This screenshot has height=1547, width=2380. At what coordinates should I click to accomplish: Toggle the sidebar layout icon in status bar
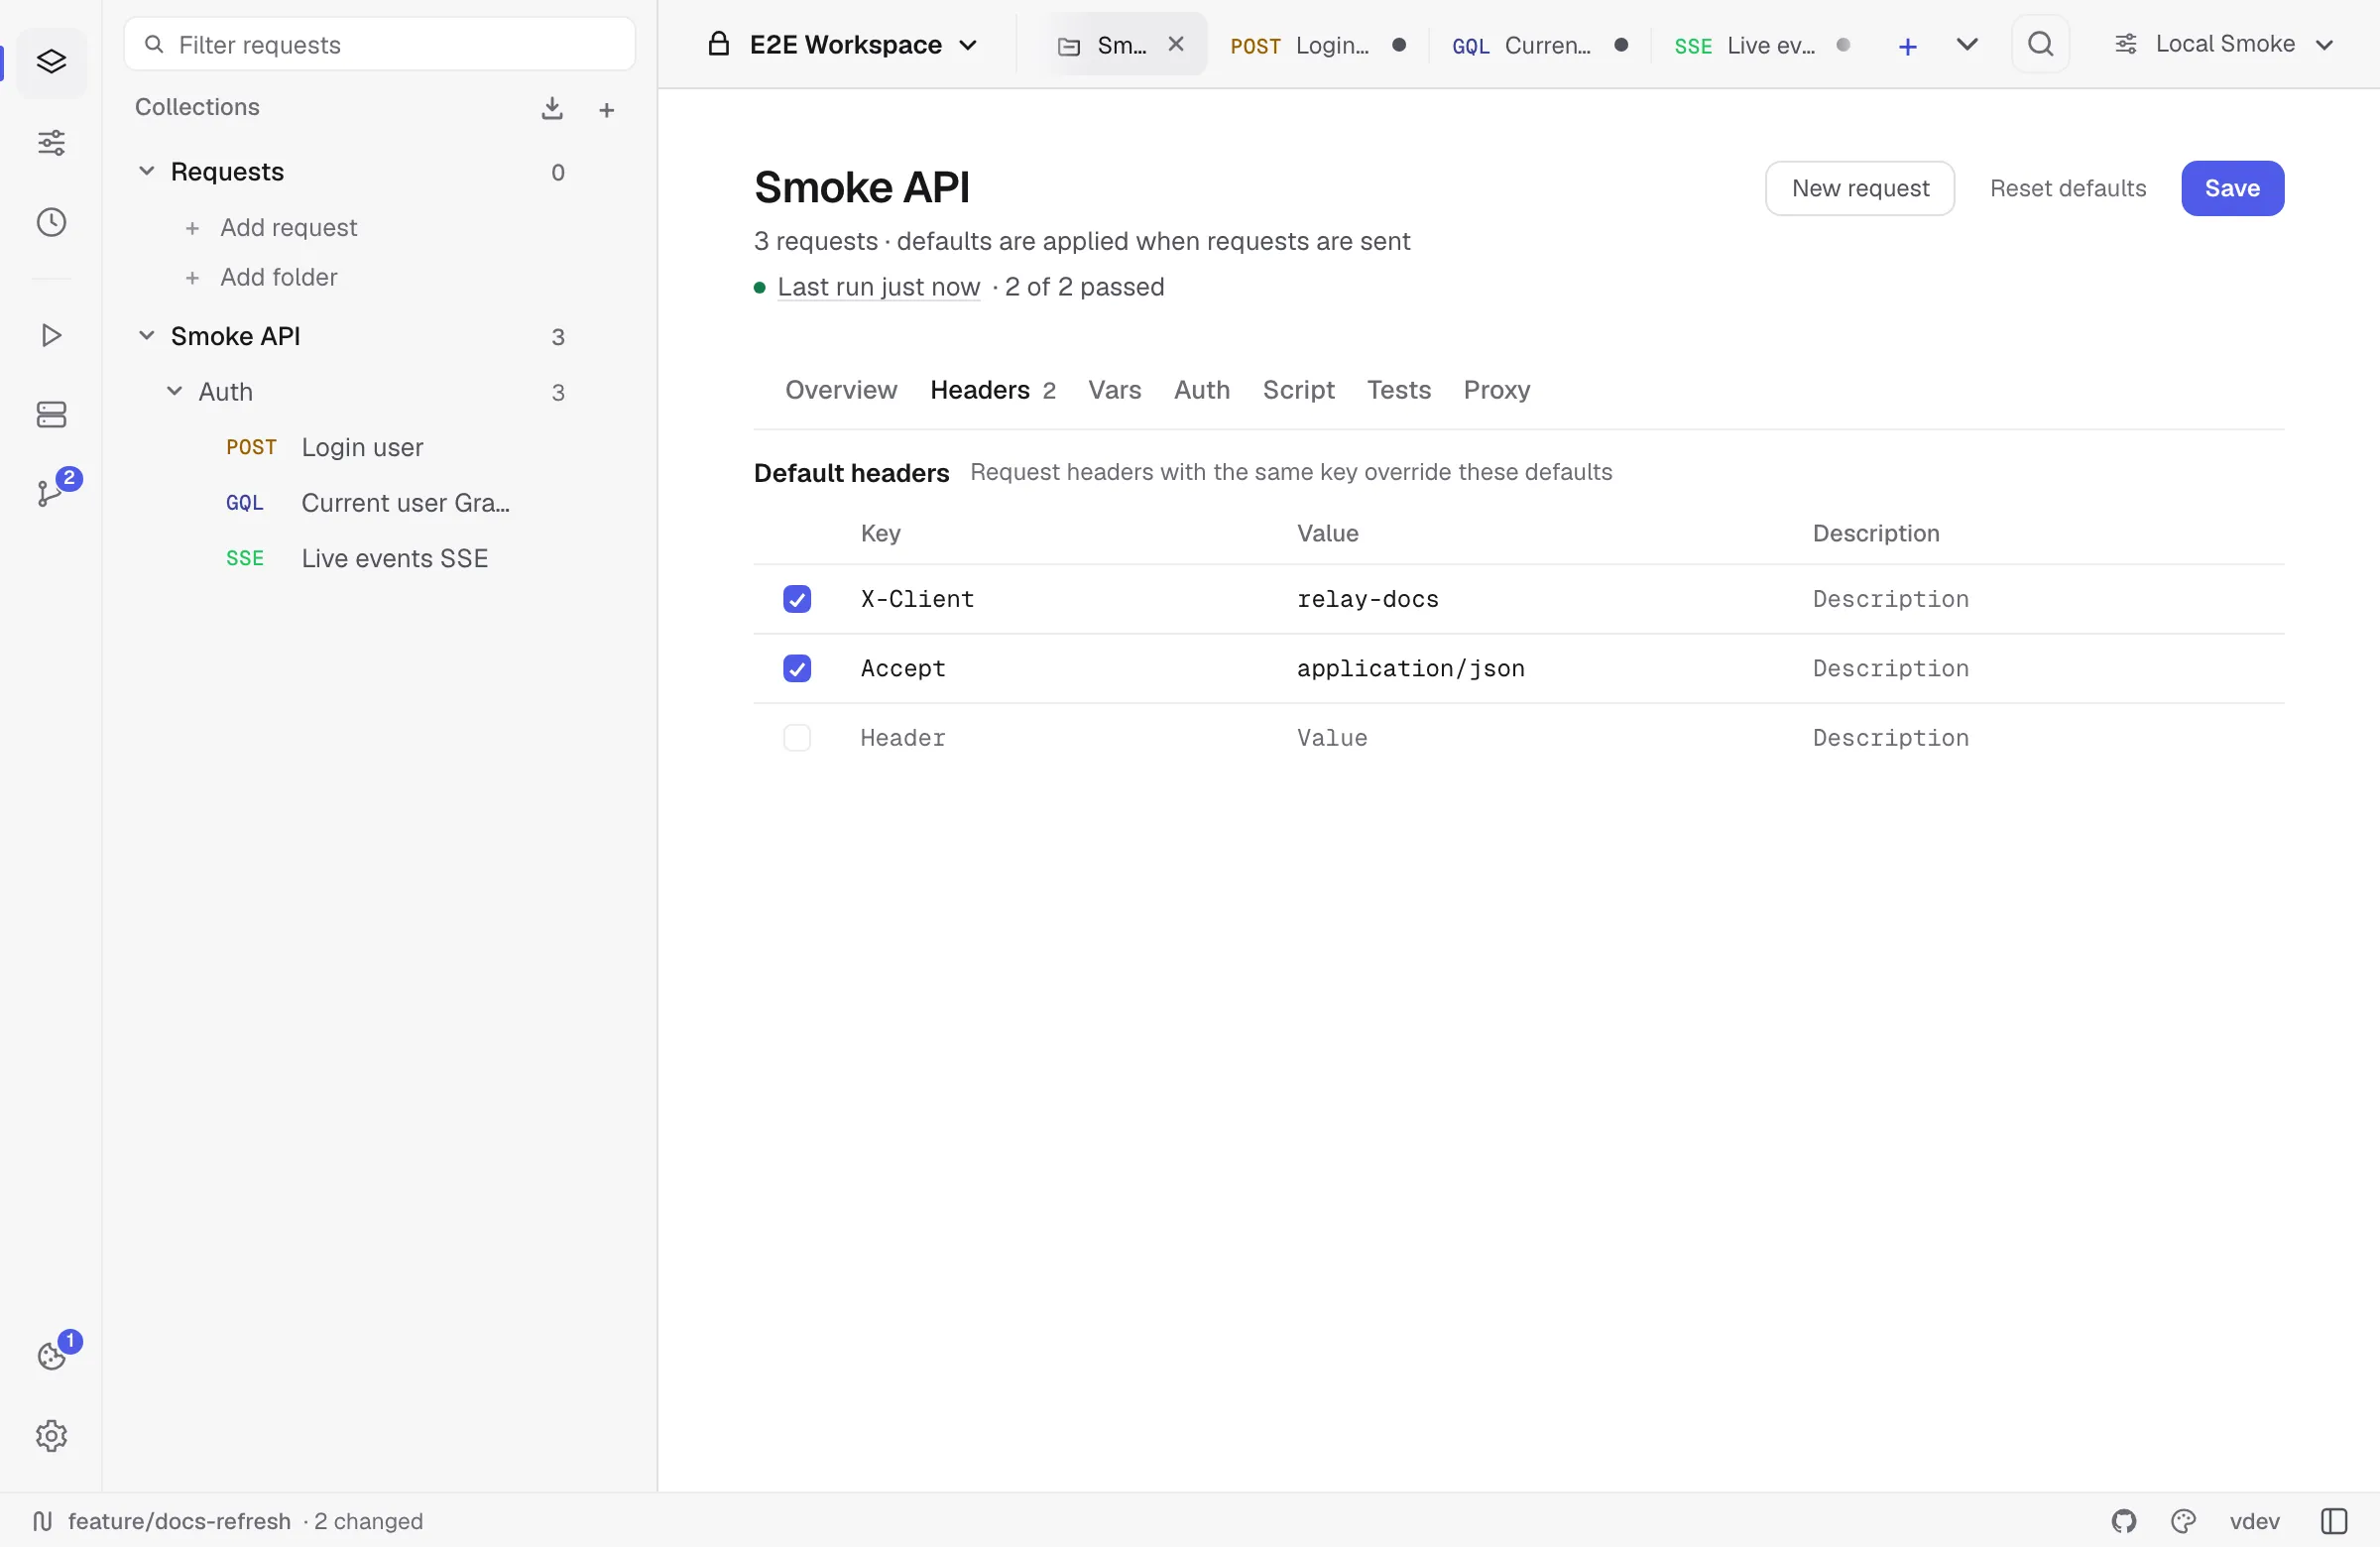pyautogui.click(x=2334, y=1521)
